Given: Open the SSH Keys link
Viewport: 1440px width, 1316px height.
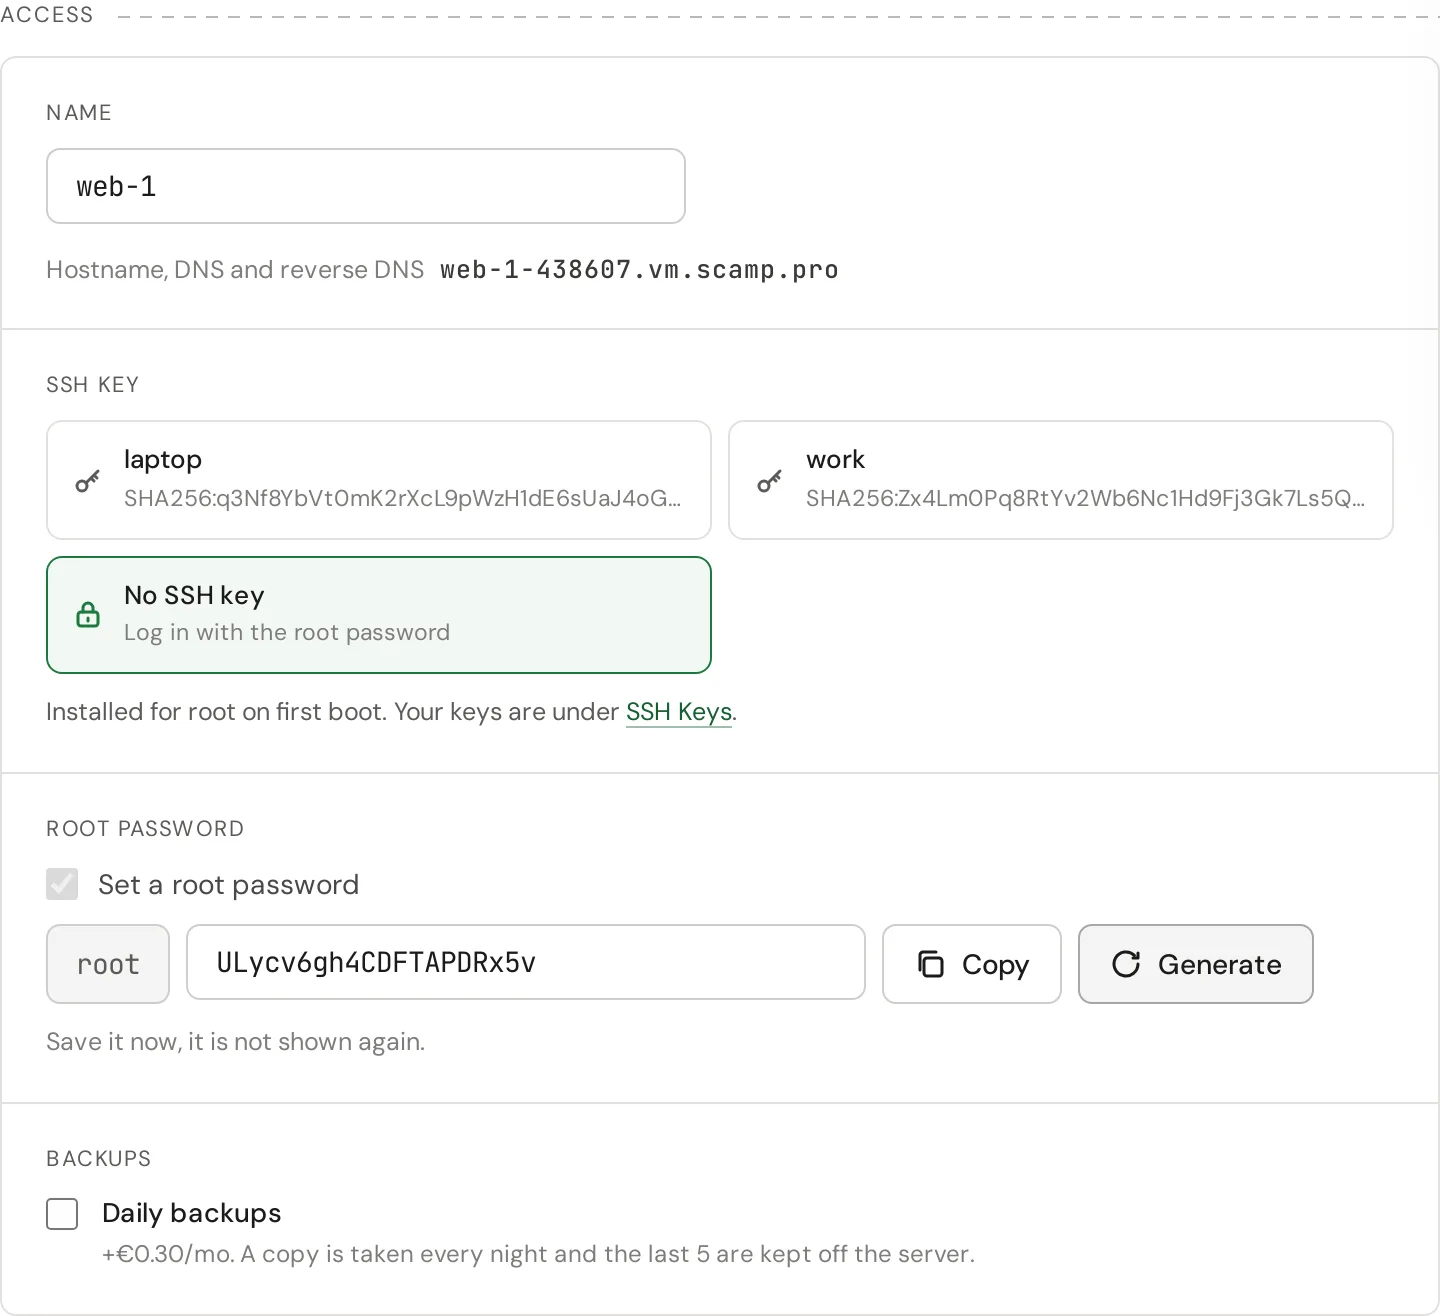Looking at the screenshot, I should click(679, 712).
